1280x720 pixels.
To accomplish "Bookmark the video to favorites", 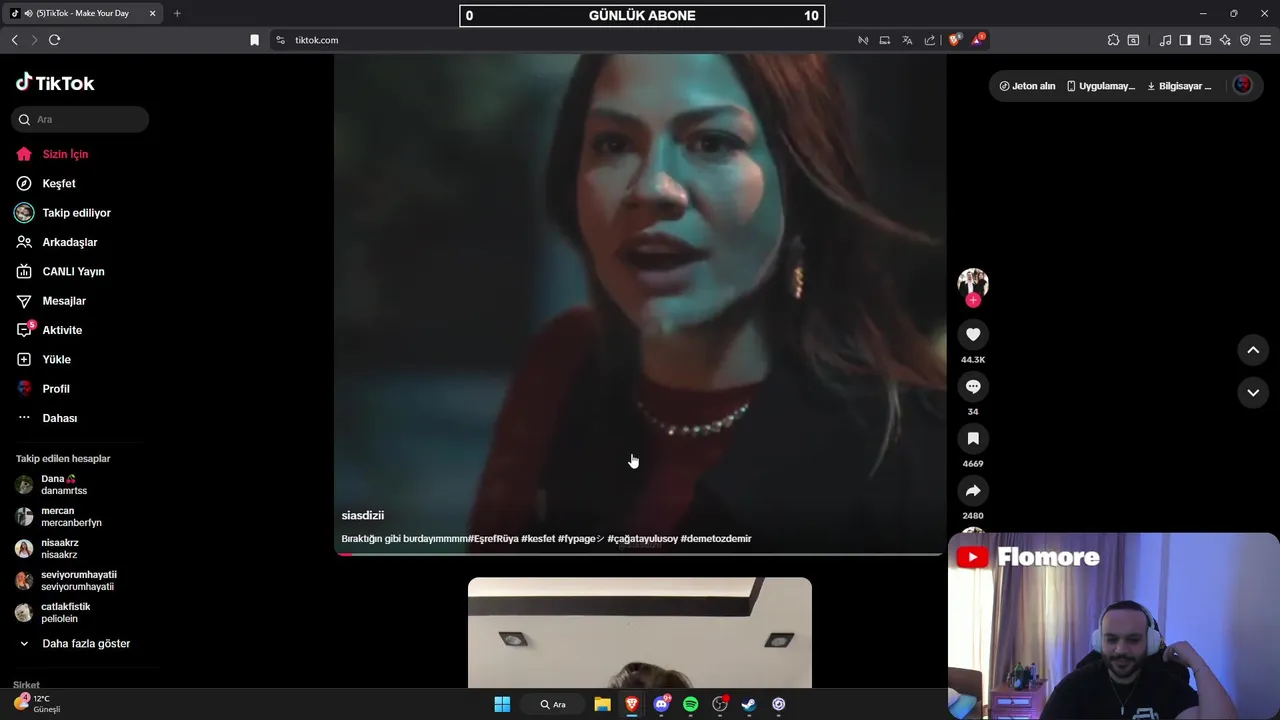I will pos(973,438).
